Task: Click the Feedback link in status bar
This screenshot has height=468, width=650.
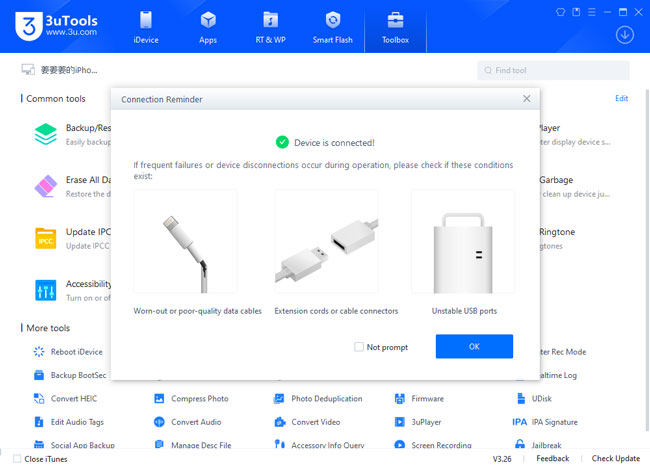Action: (552, 458)
